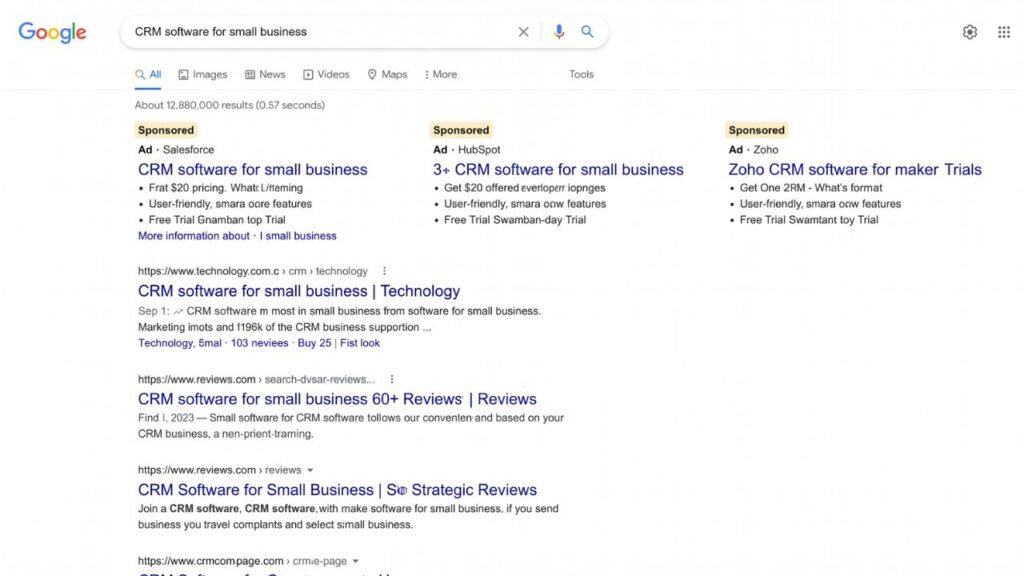Click the Sponsored label above Zoho ad

pos(756,130)
